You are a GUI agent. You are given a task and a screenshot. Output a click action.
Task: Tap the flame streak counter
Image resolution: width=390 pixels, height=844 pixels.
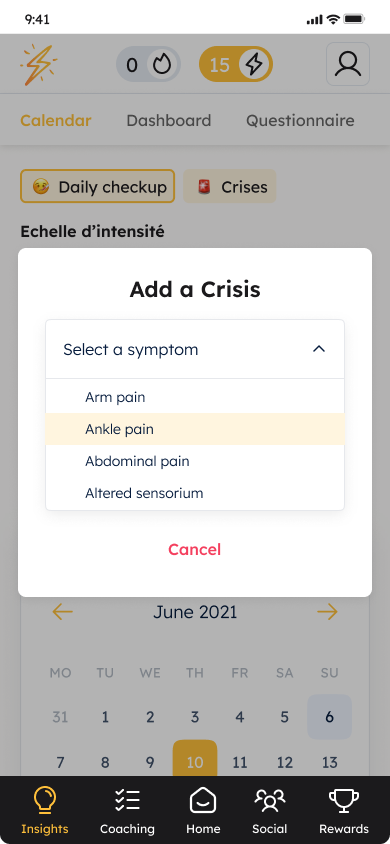[x=148, y=65]
